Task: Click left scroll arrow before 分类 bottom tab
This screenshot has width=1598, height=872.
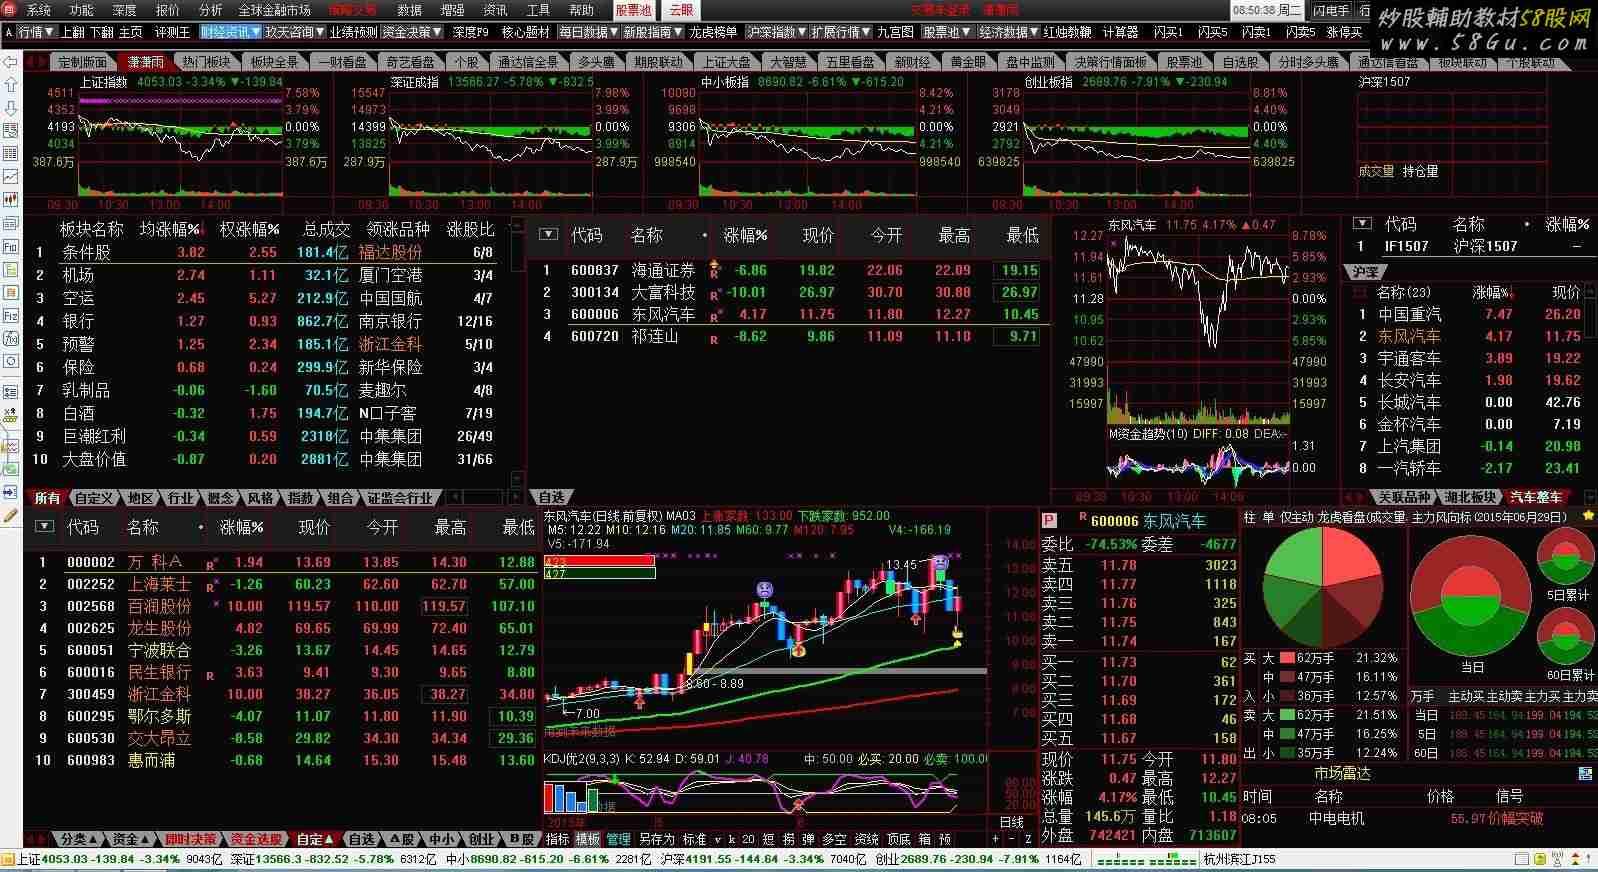Action: coord(30,839)
